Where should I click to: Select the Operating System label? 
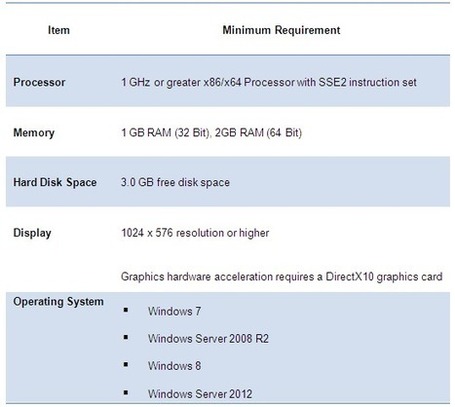[58, 302]
